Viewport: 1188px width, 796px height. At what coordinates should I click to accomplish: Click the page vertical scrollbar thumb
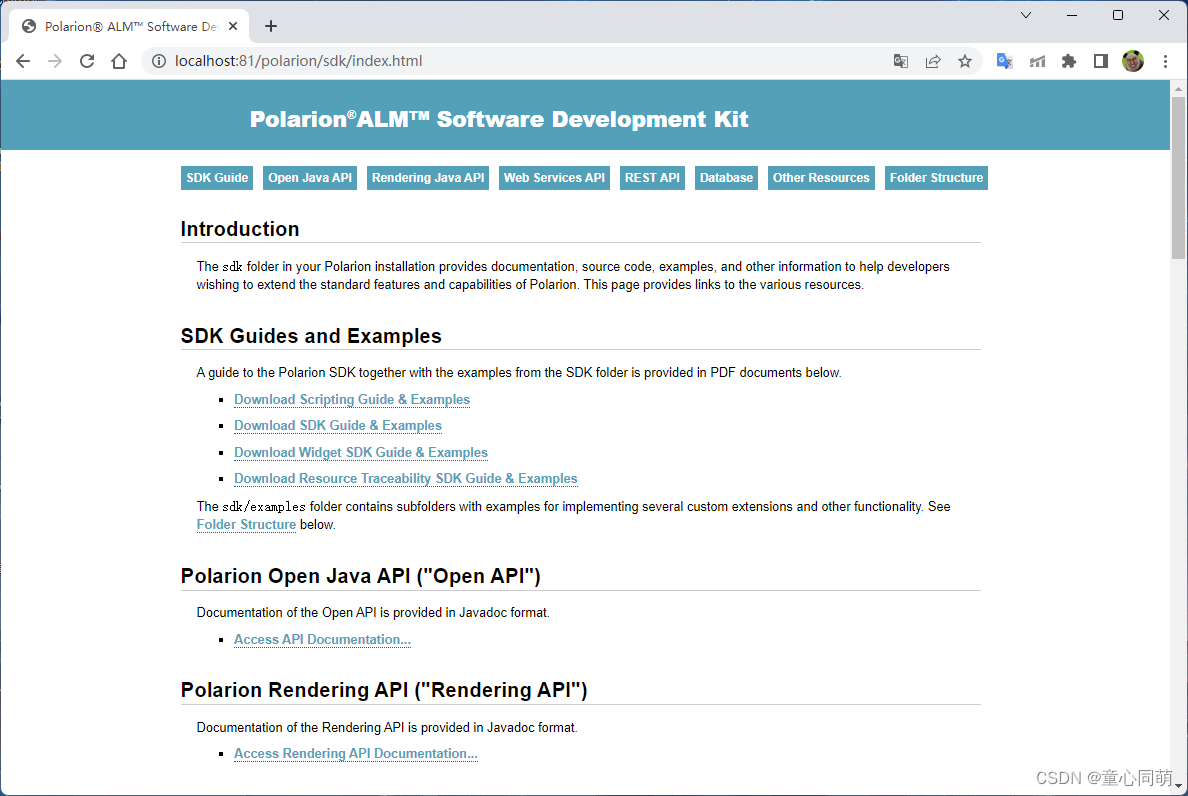pyautogui.click(x=1178, y=178)
